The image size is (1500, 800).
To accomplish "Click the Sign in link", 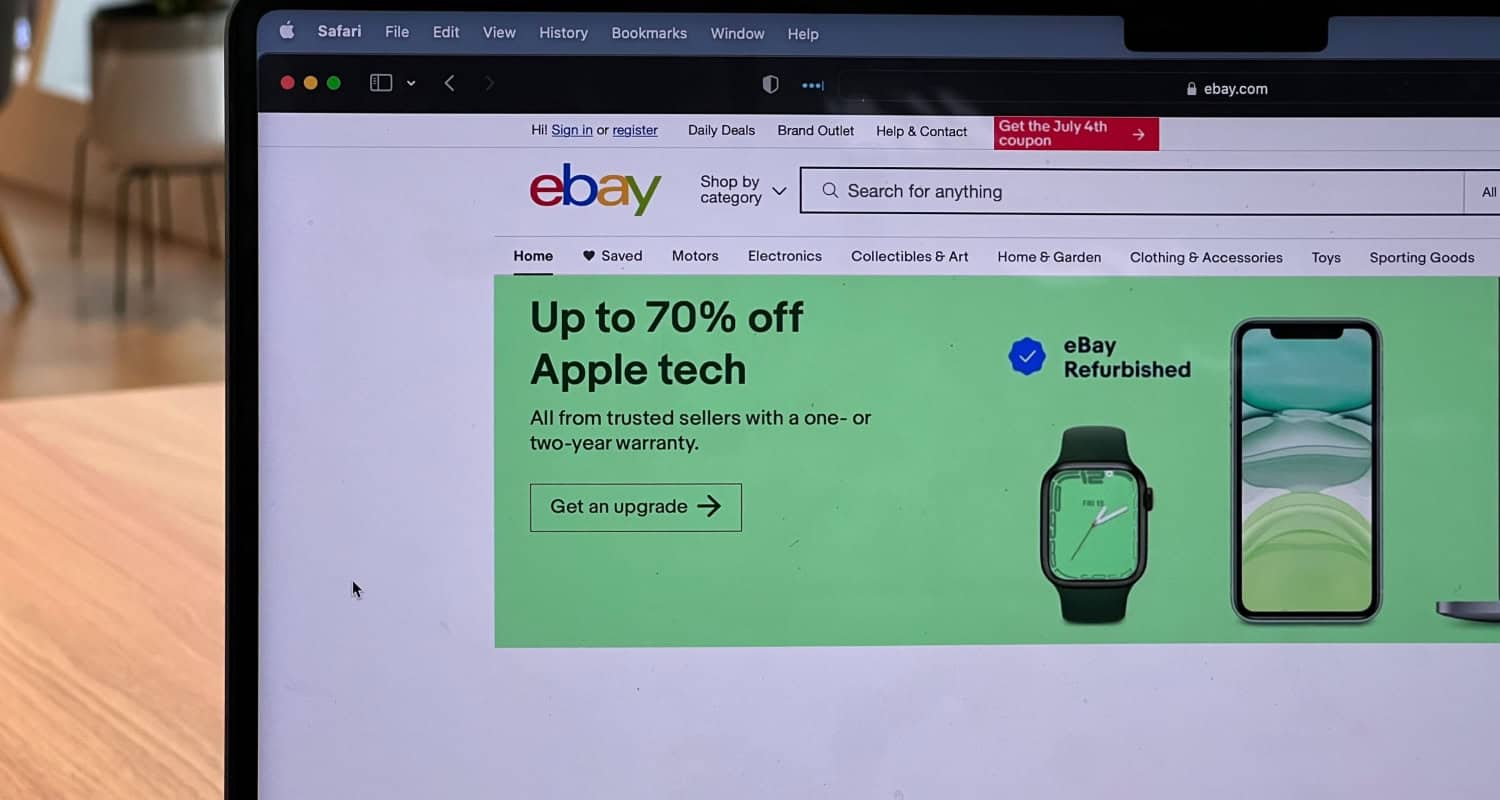I will [x=572, y=130].
